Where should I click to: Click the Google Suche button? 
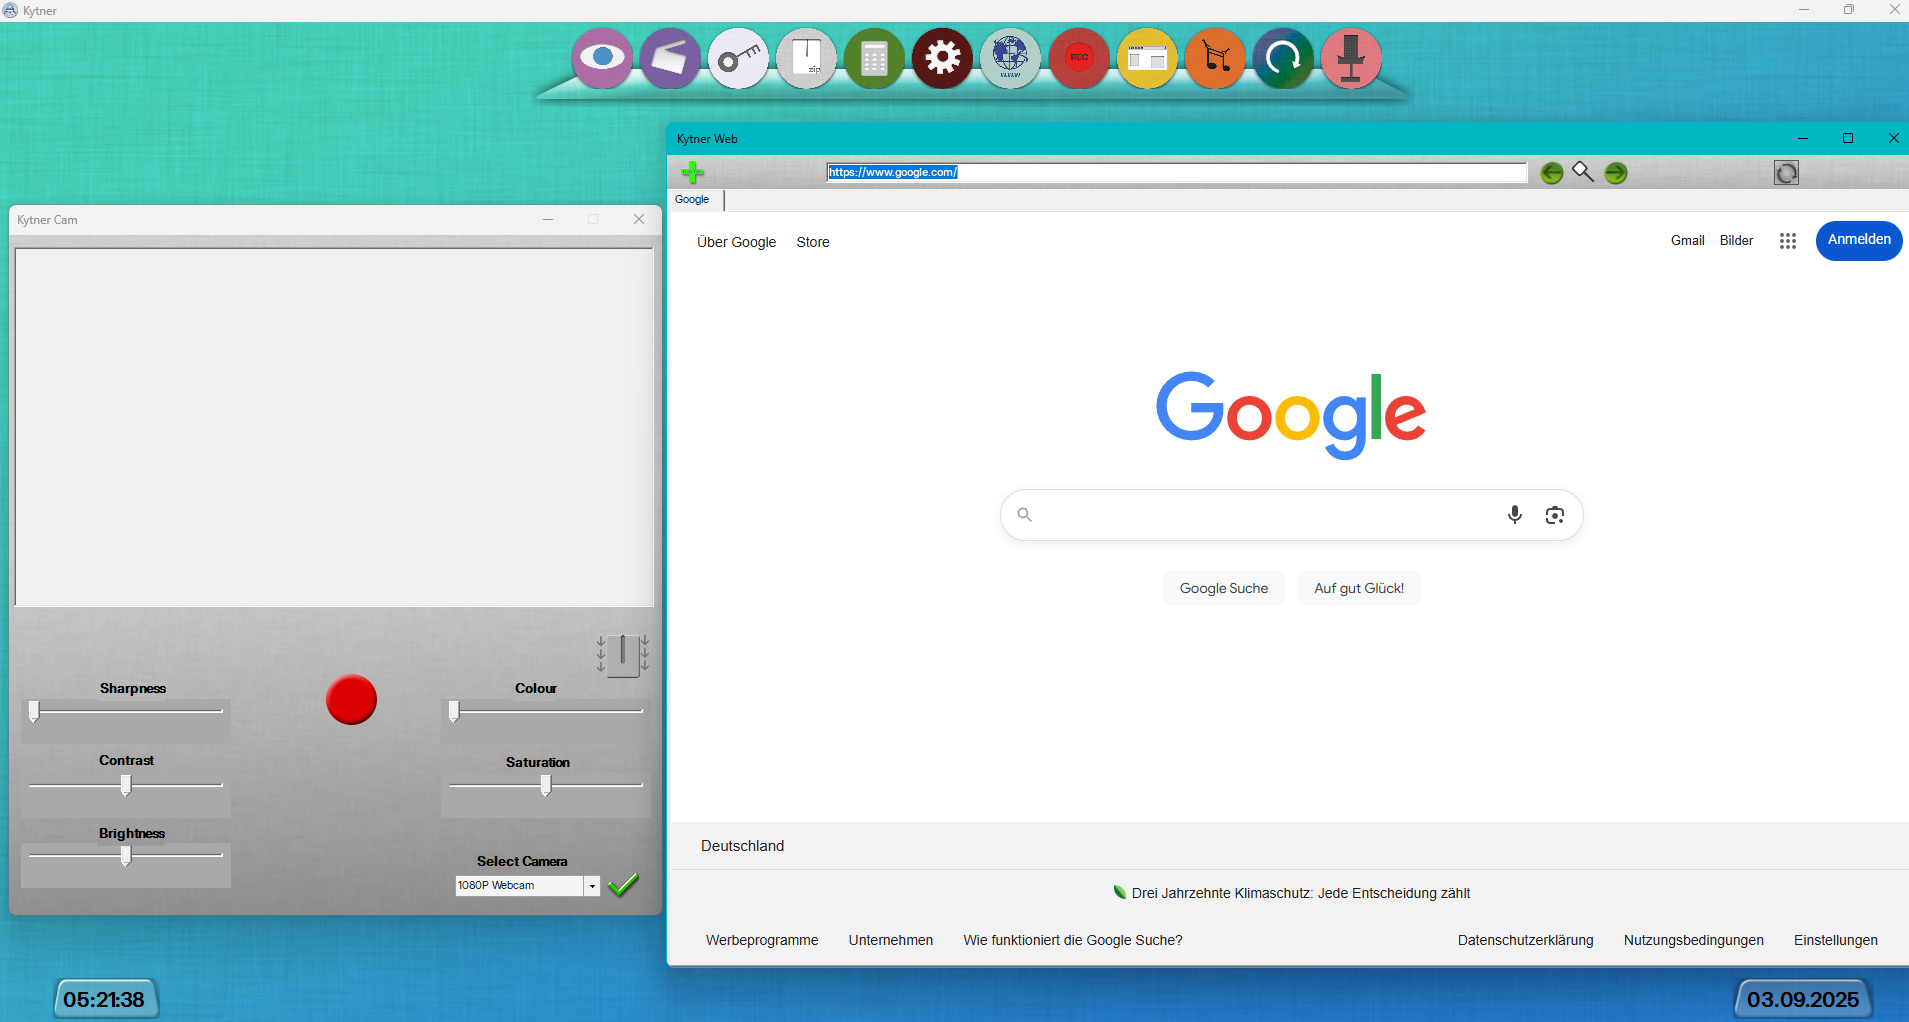pyautogui.click(x=1224, y=588)
